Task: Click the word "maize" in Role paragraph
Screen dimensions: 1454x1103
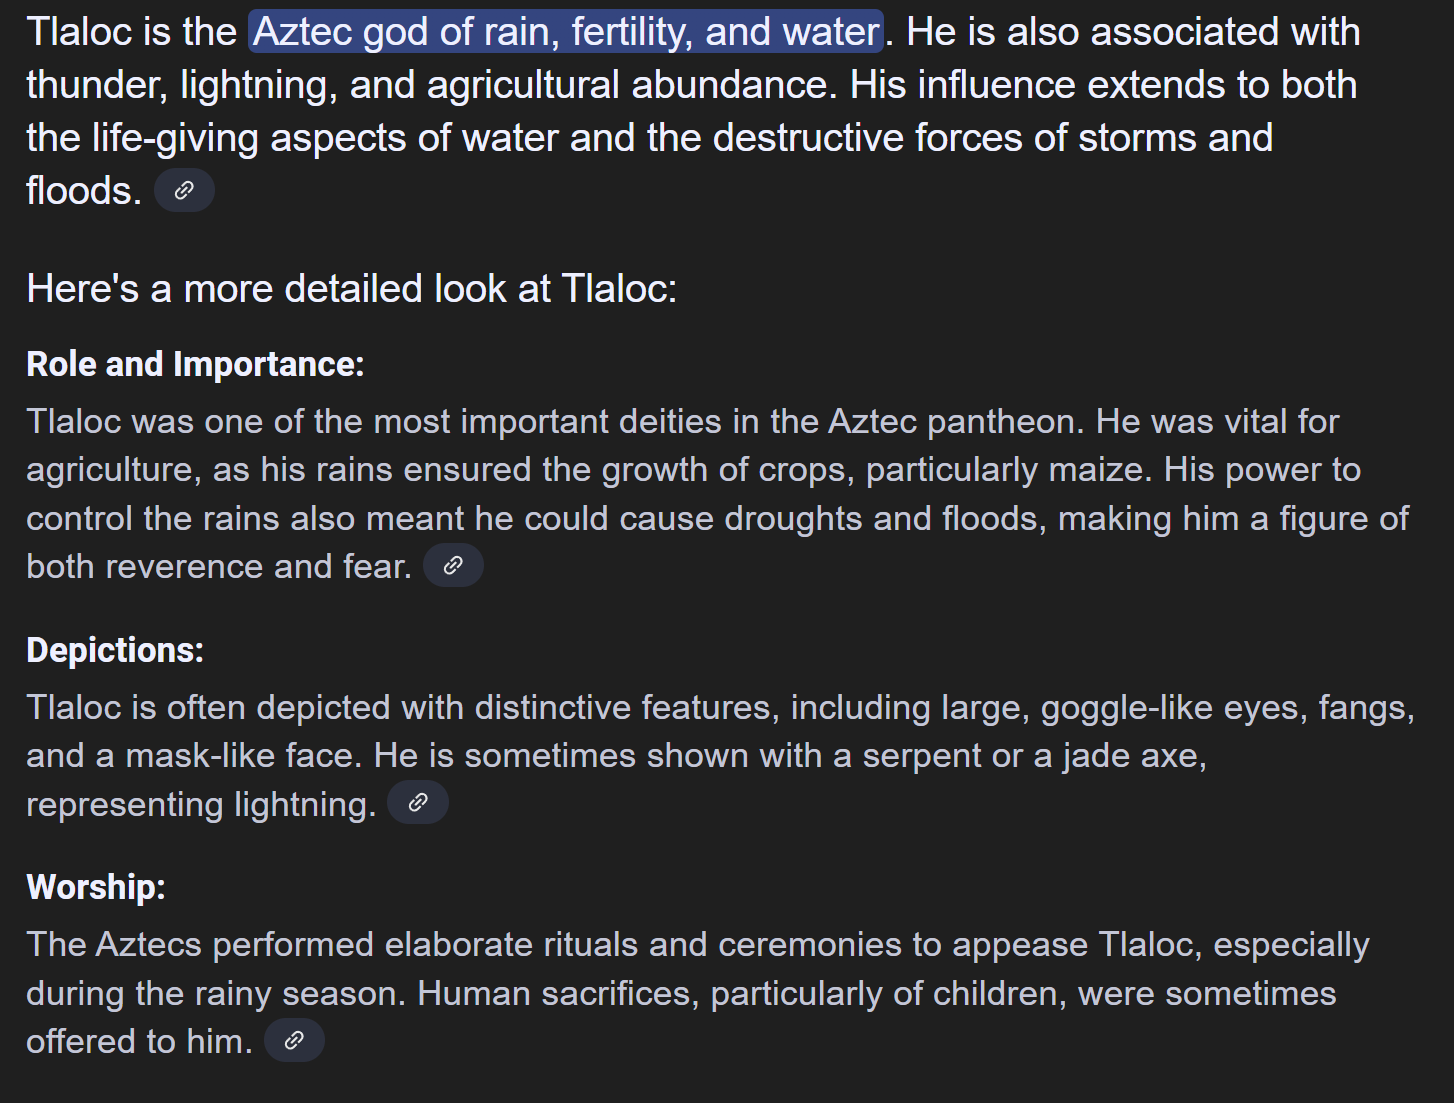Action: pyautogui.click(x=1100, y=470)
